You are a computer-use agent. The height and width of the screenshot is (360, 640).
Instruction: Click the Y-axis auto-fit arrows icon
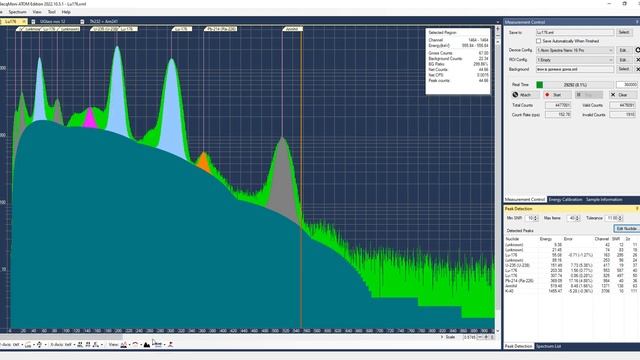(40, 345)
